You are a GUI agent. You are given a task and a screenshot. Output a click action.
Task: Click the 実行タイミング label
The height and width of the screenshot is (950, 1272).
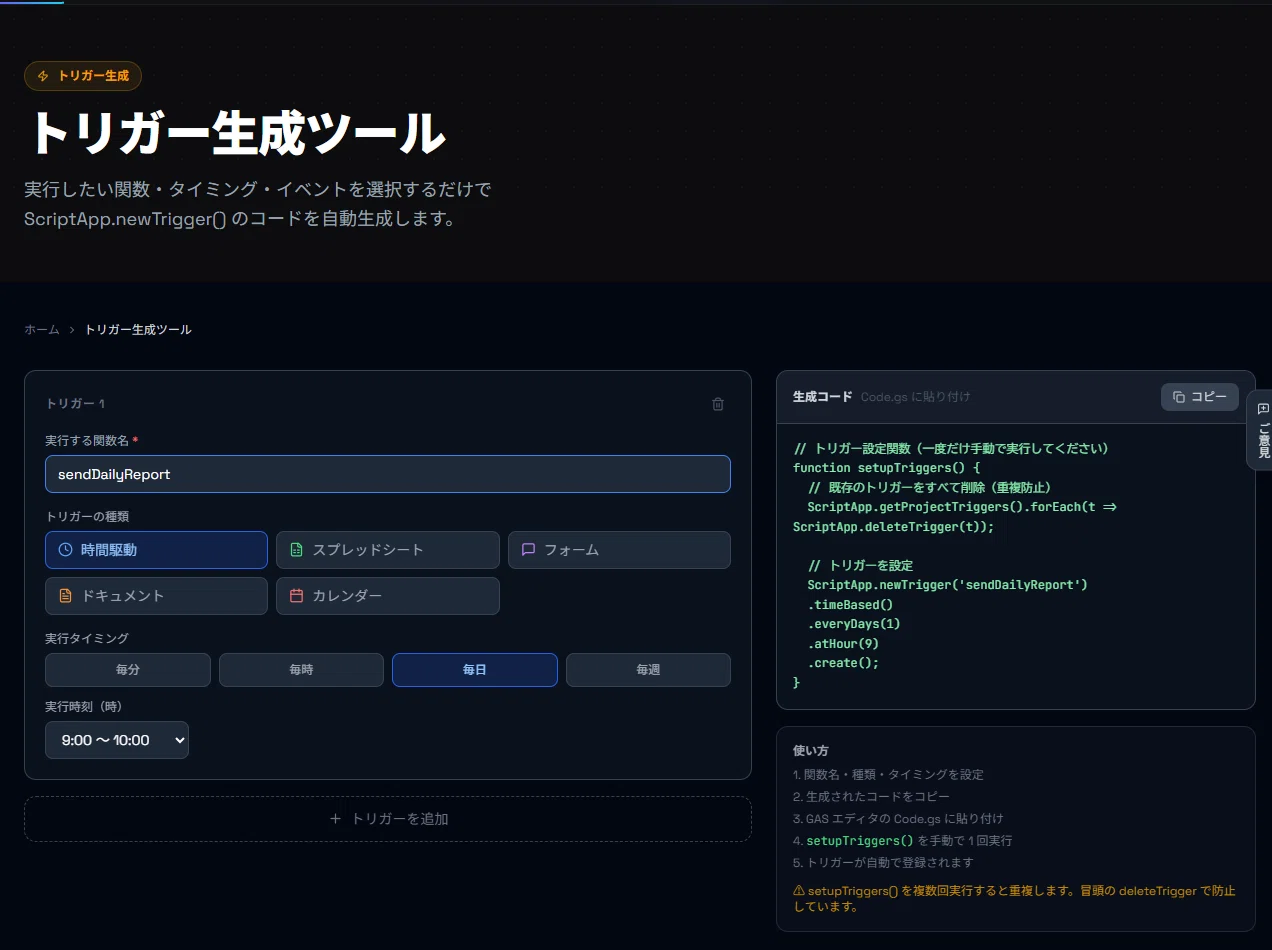(87, 638)
